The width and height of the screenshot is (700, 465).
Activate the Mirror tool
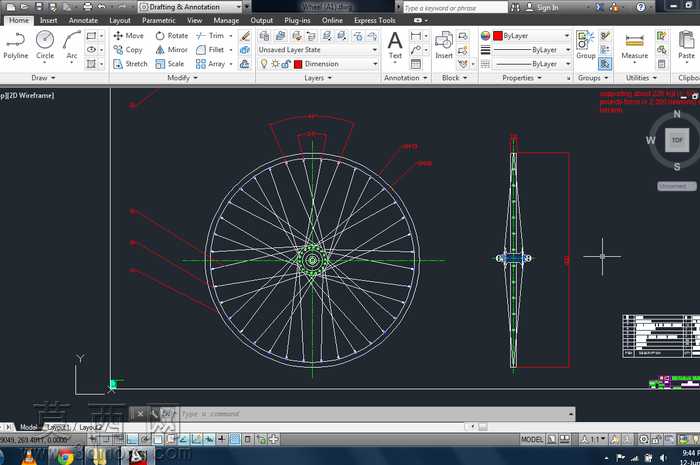[171, 50]
